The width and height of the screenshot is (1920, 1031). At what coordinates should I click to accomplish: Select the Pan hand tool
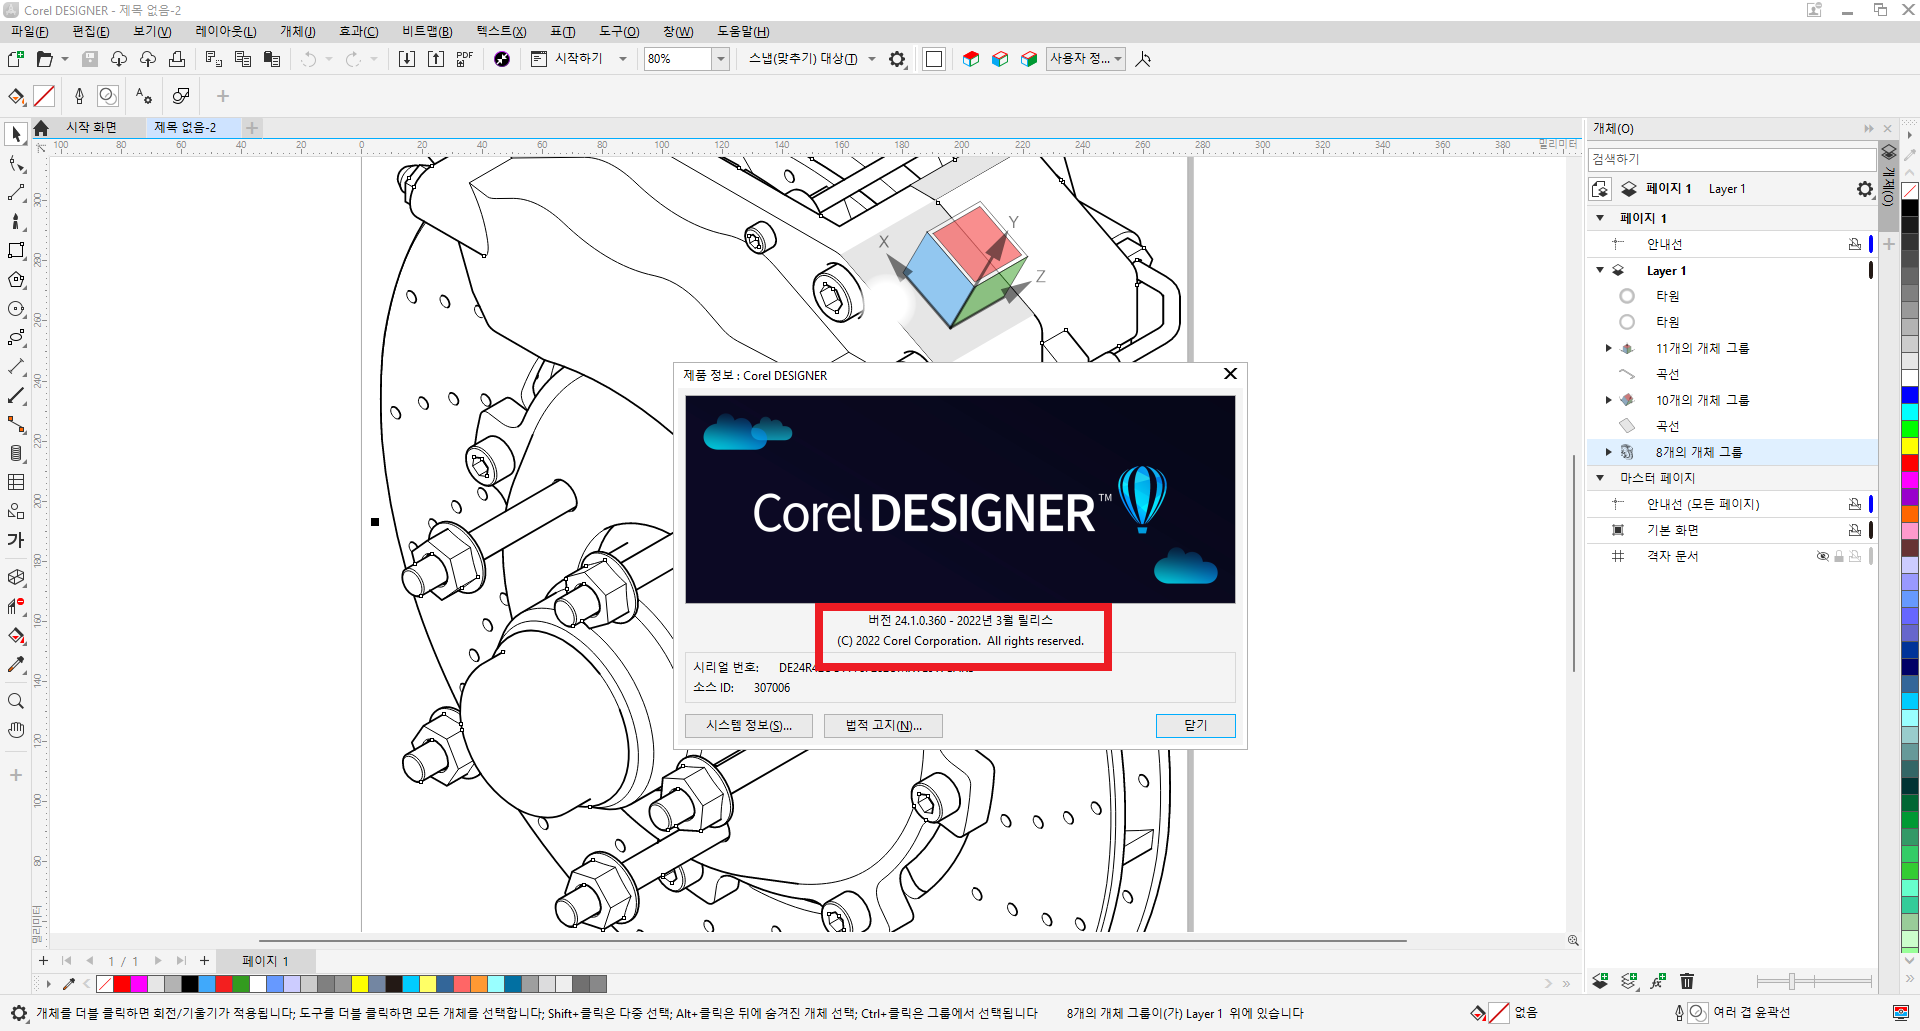click(16, 730)
